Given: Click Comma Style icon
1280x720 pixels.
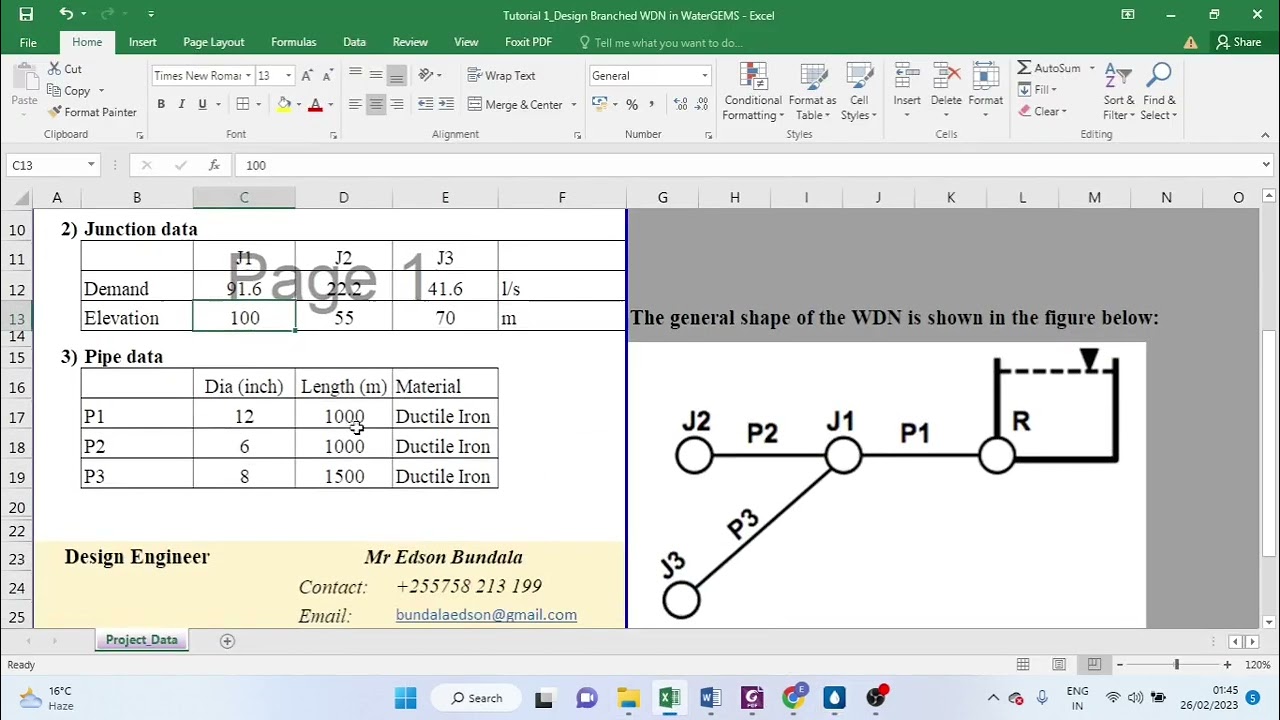Looking at the screenshot, I should [x=652, y=104].
